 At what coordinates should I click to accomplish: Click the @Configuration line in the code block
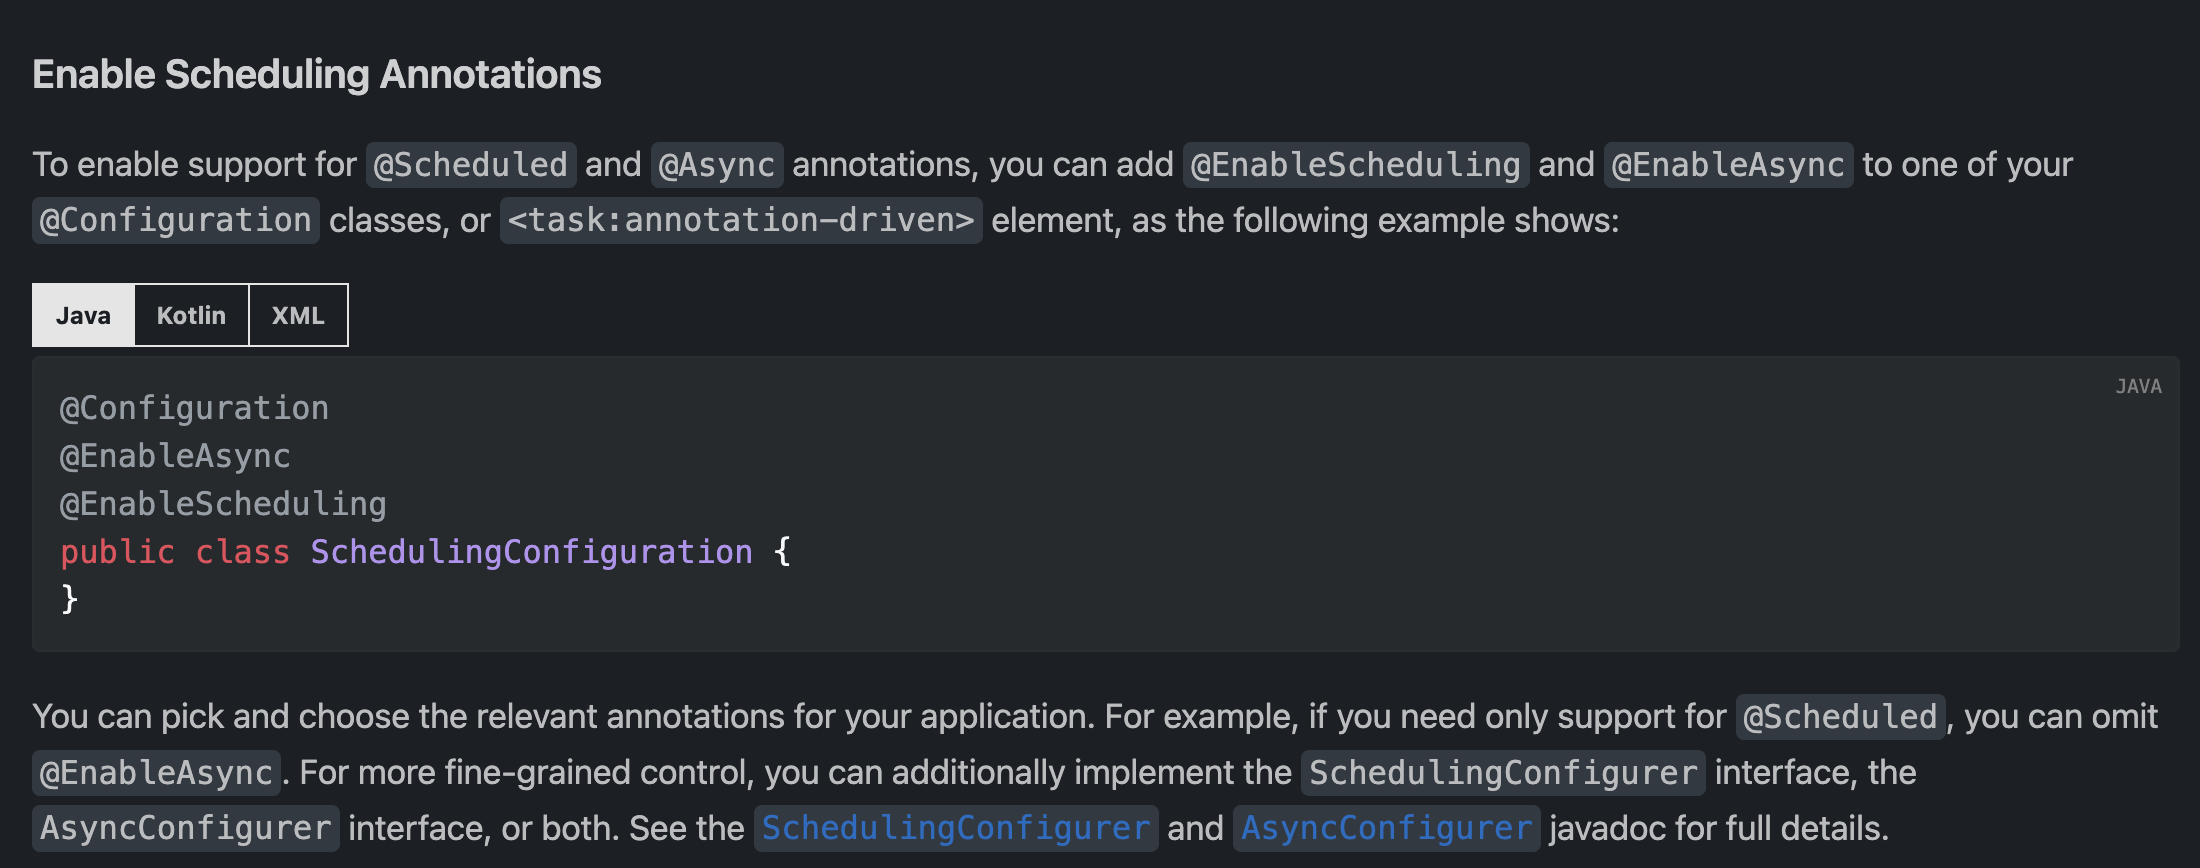pyautogui.click(x=194, y=408)
